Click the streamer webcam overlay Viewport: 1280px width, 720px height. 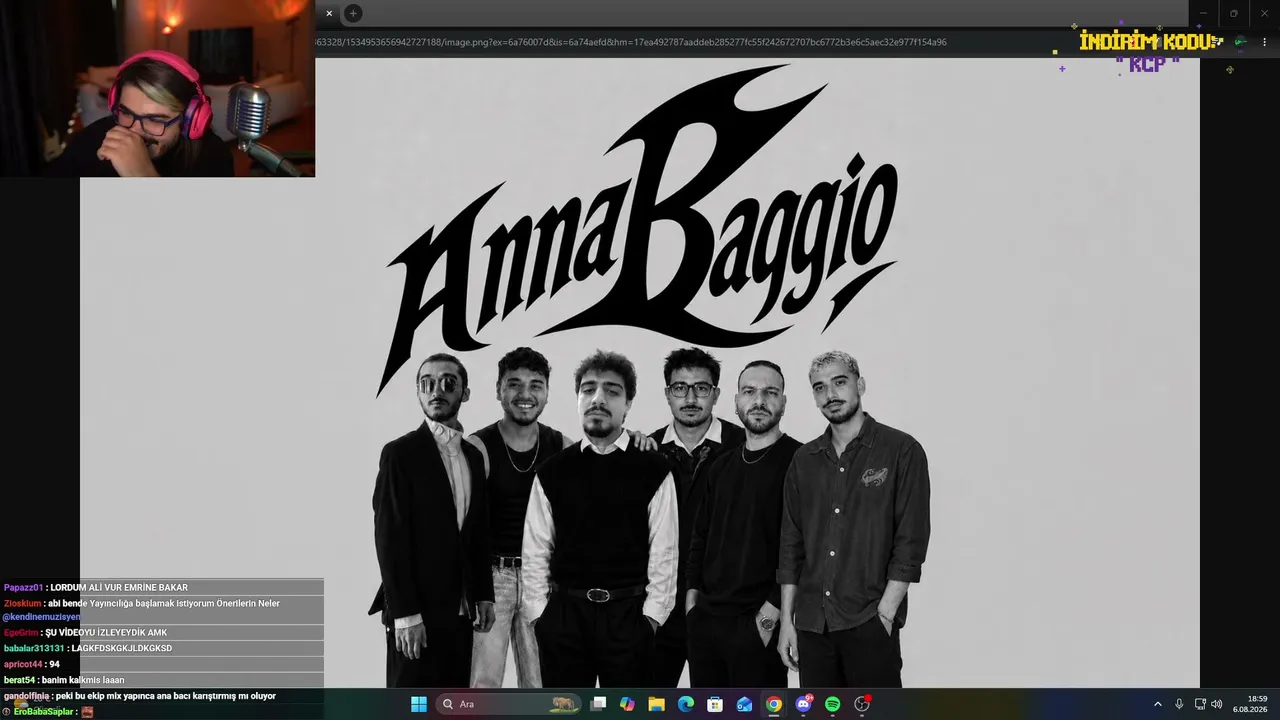157,88
